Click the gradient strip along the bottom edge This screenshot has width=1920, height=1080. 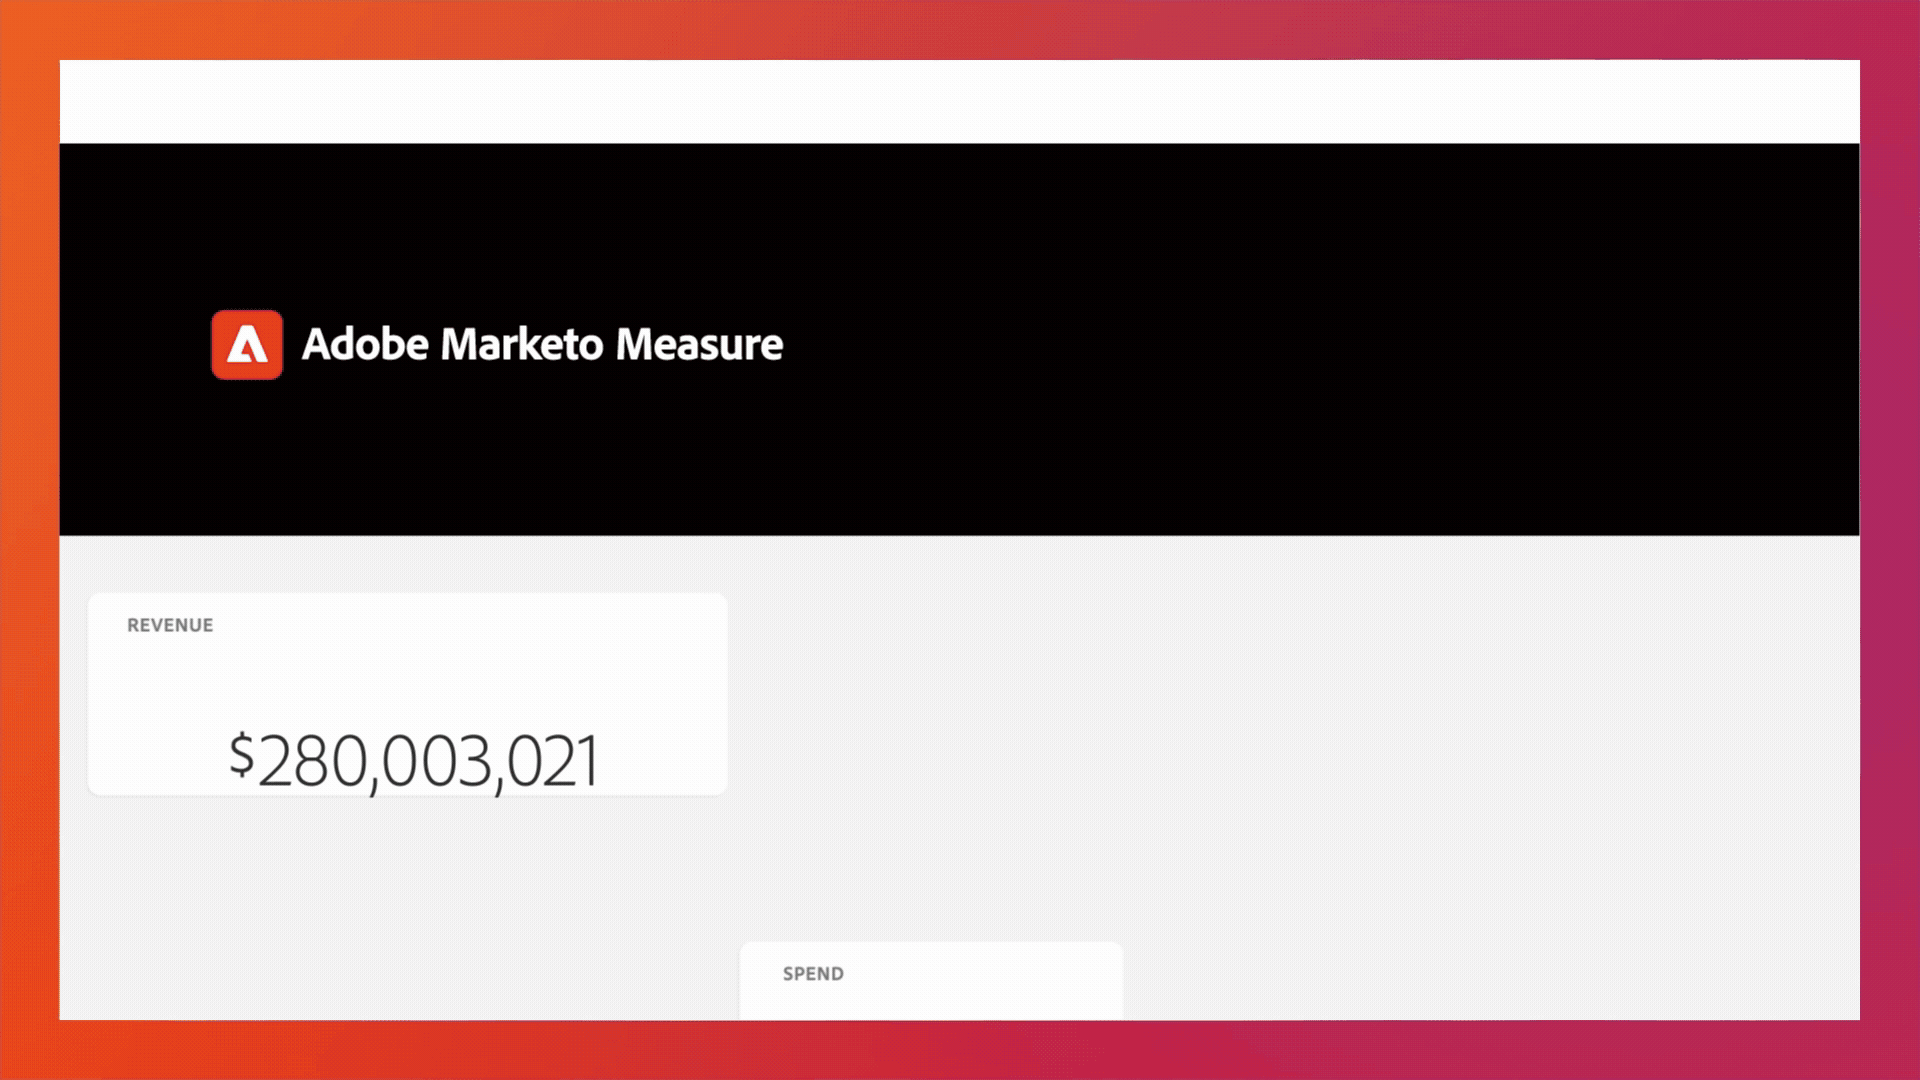click(x=960, y=1050)
